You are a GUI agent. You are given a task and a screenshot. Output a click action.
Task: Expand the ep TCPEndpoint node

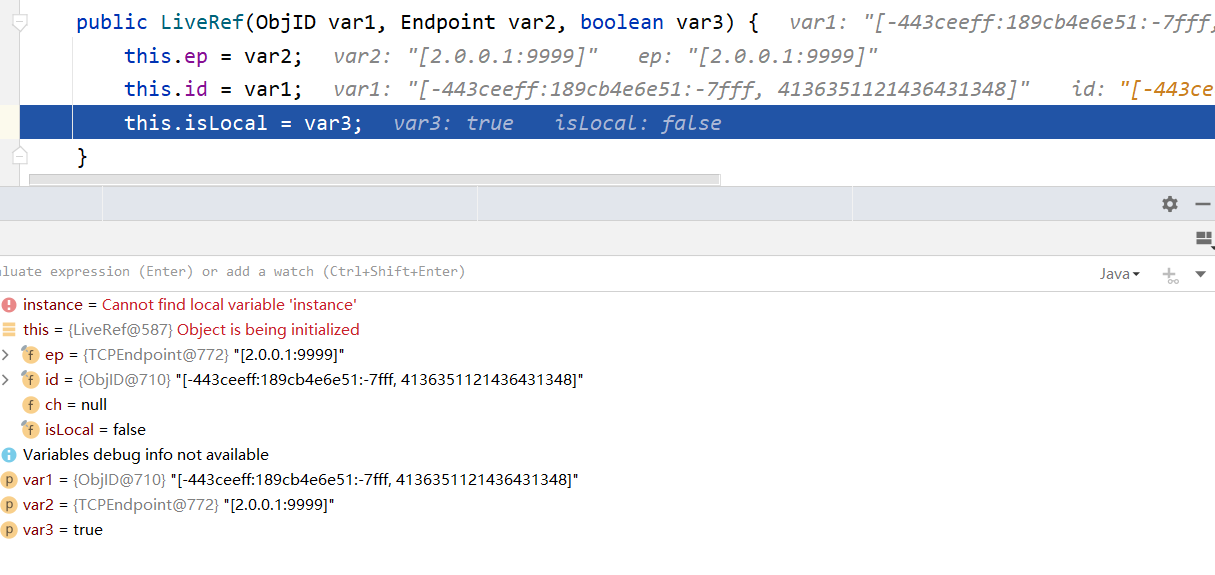tap(6, 354)
